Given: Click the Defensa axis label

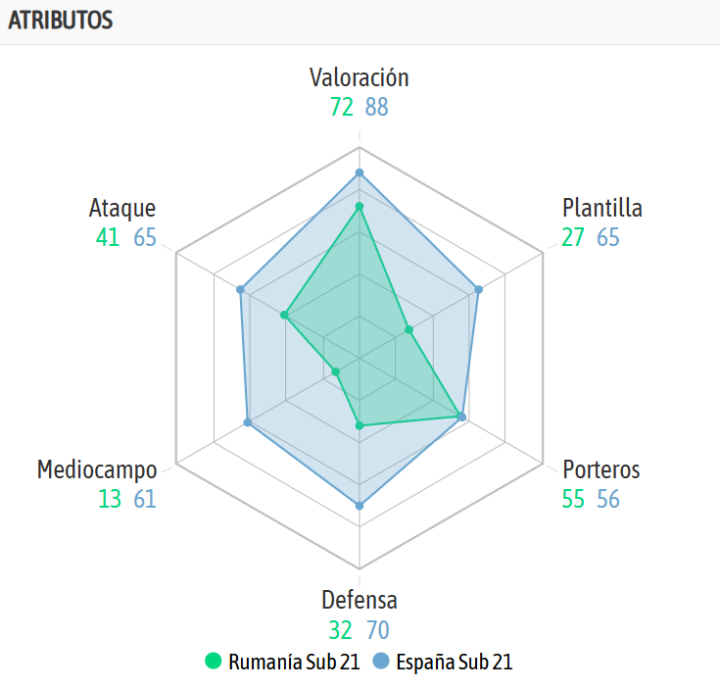Looking at the screenshot, I should 359,600.
